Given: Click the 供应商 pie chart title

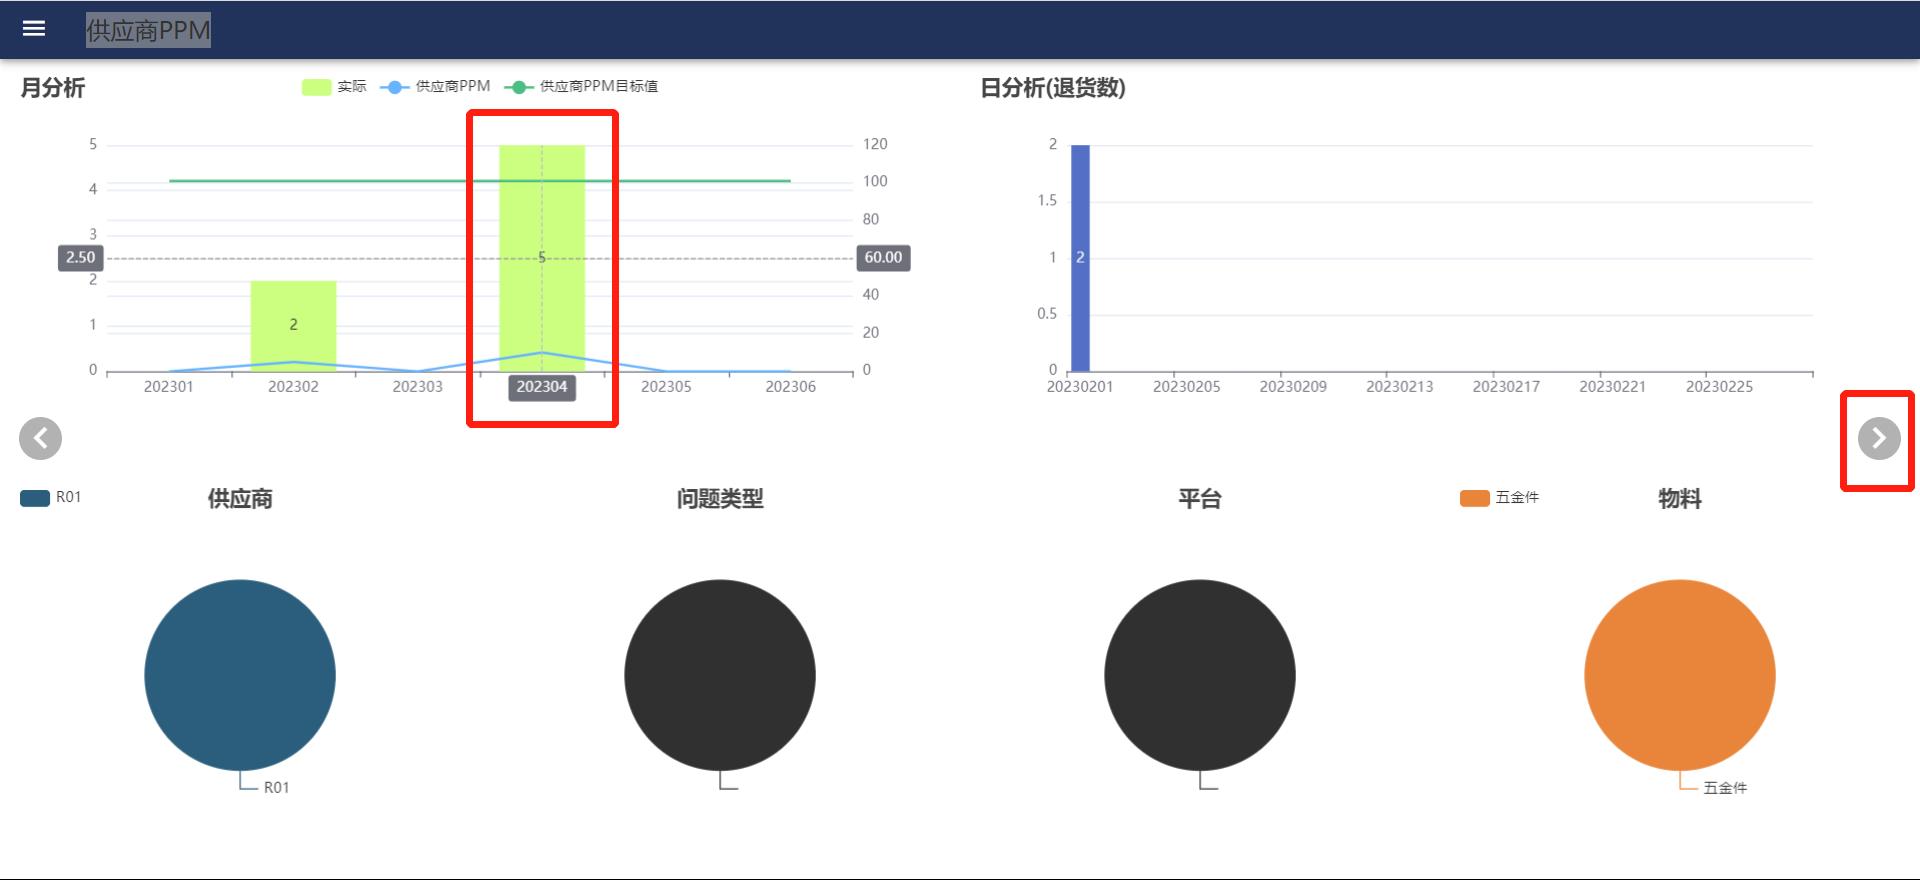Looking at the screenshot, I should click(240, 499).
